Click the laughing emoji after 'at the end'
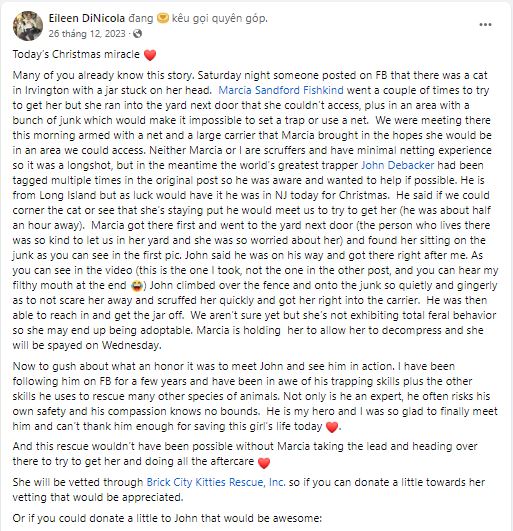This screenshot has height=531, width=513. [x=137, y=286]
